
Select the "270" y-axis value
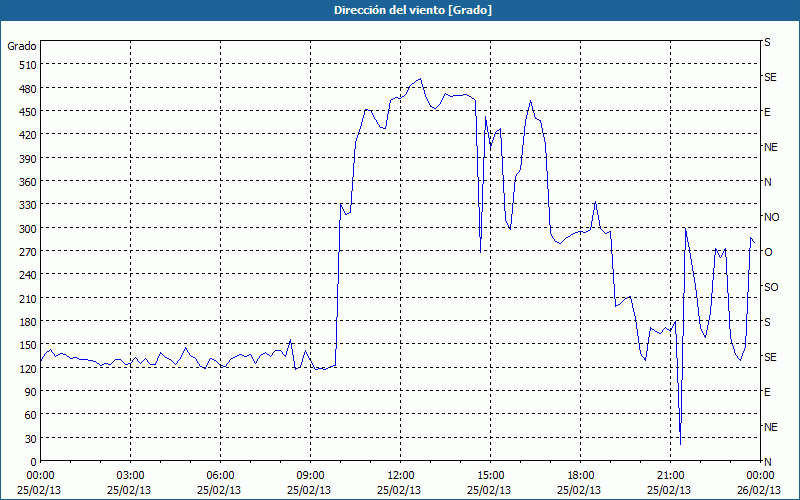click(x=28, y=252)
